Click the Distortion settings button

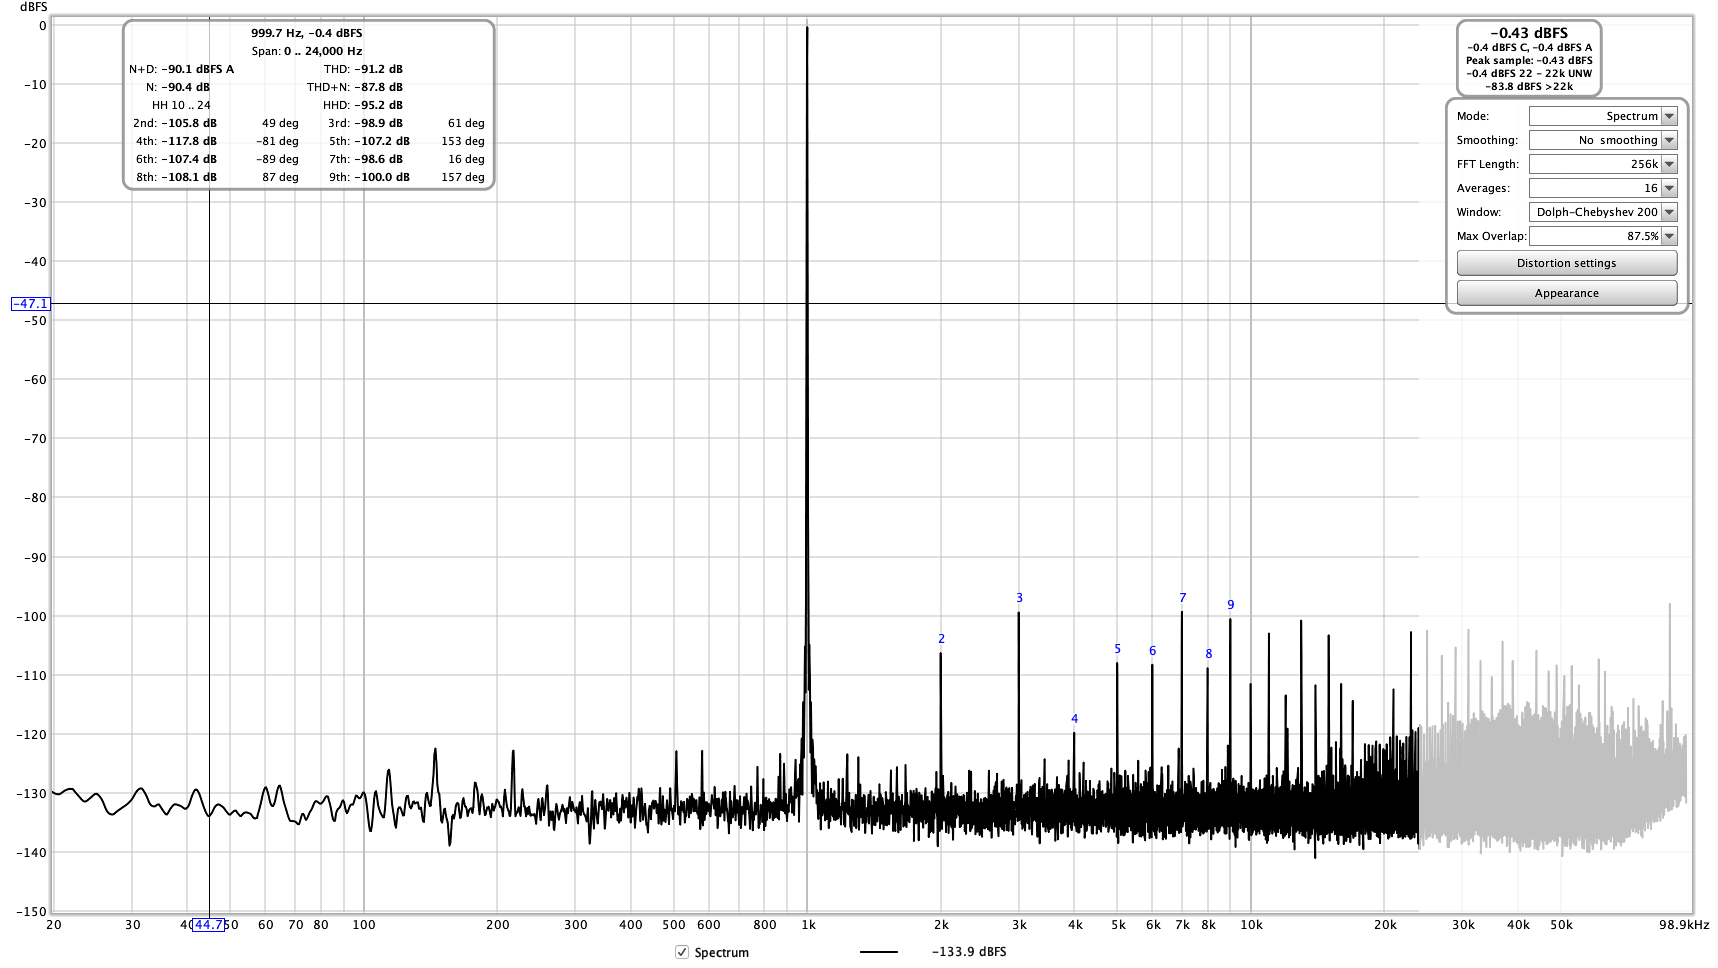click(1567, 263)
